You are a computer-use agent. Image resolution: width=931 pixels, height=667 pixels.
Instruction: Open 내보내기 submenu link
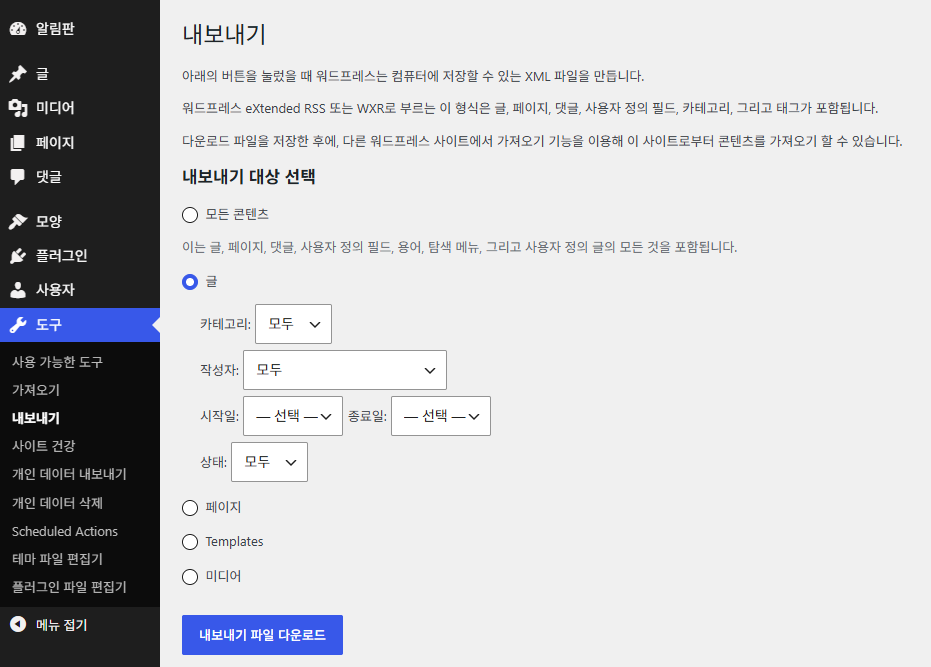[36, 418]
